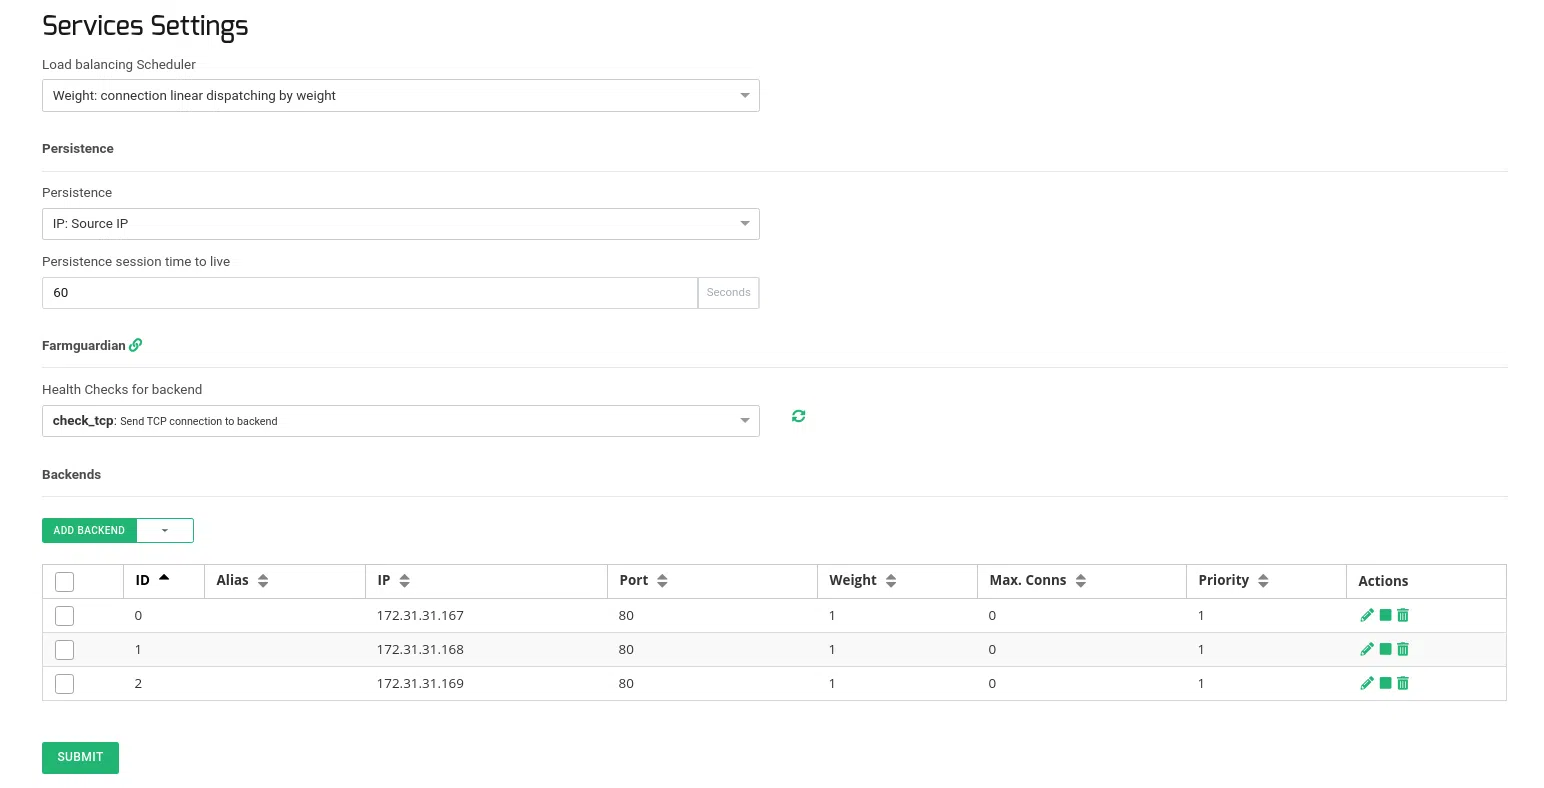
Task: Click Persistence session time to live field
Action: (369, 293)
